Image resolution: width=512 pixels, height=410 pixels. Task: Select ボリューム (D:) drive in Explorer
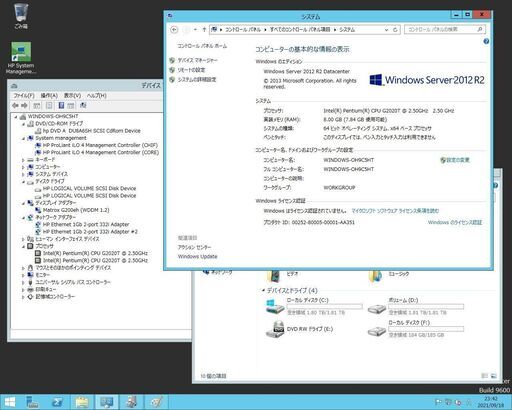(x=416, y=307)
